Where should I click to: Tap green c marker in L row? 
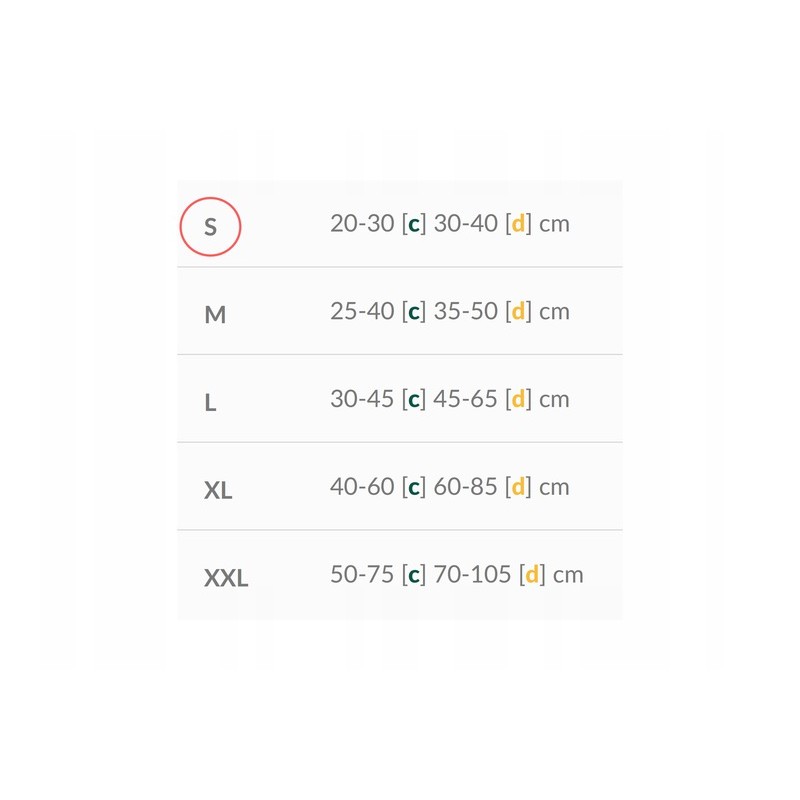point(413,400)
